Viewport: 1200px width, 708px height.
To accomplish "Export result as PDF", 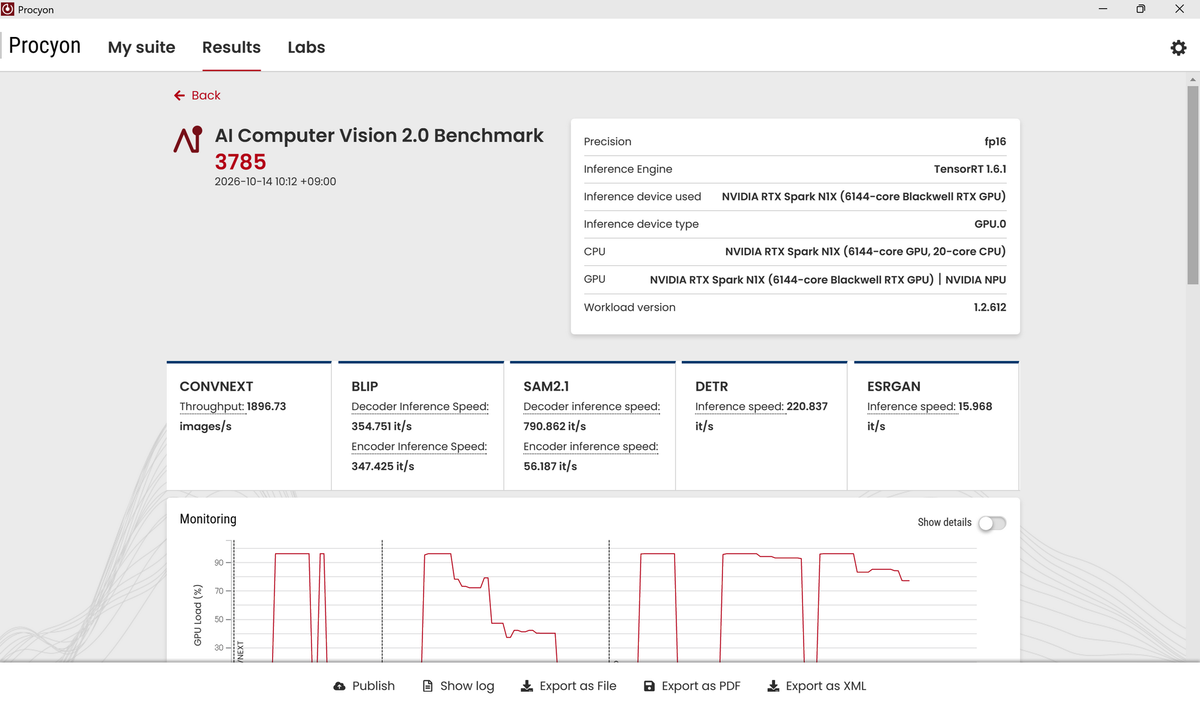I will click(x=692, y=686).
